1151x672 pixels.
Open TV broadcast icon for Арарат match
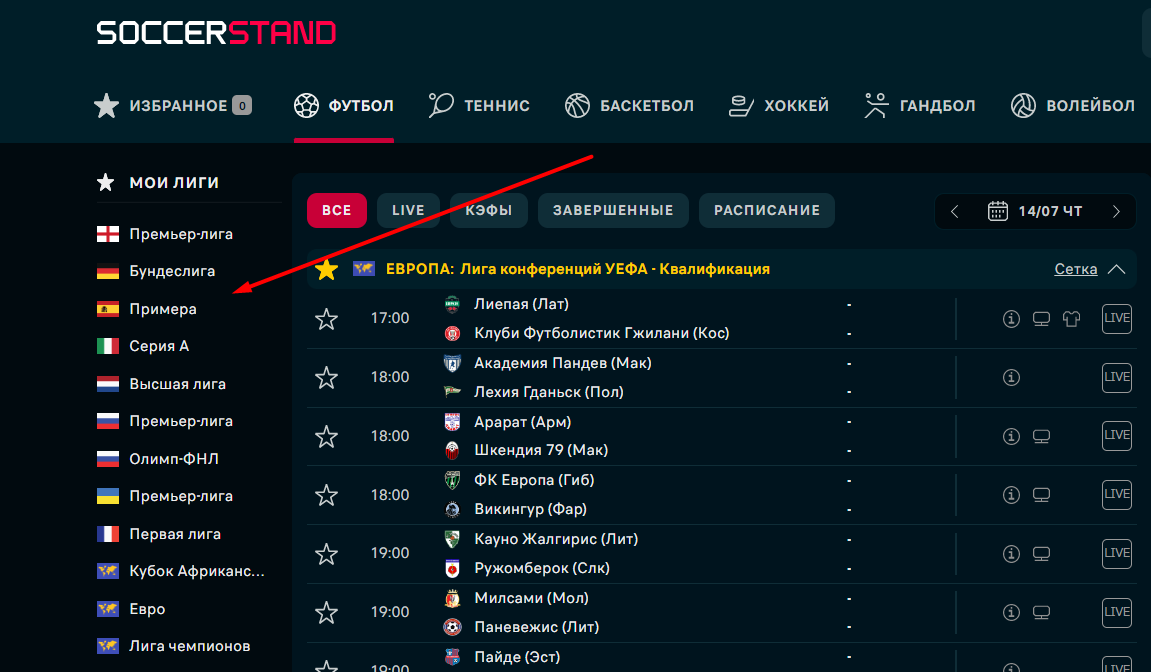(1041, 436)
